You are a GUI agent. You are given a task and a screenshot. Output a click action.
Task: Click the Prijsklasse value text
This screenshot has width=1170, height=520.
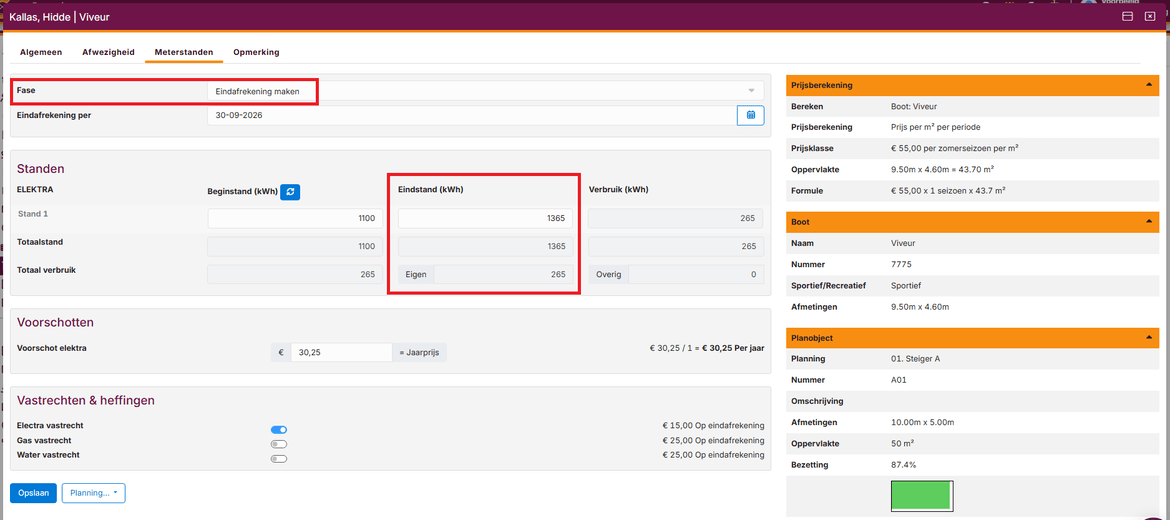coord(955,148)
